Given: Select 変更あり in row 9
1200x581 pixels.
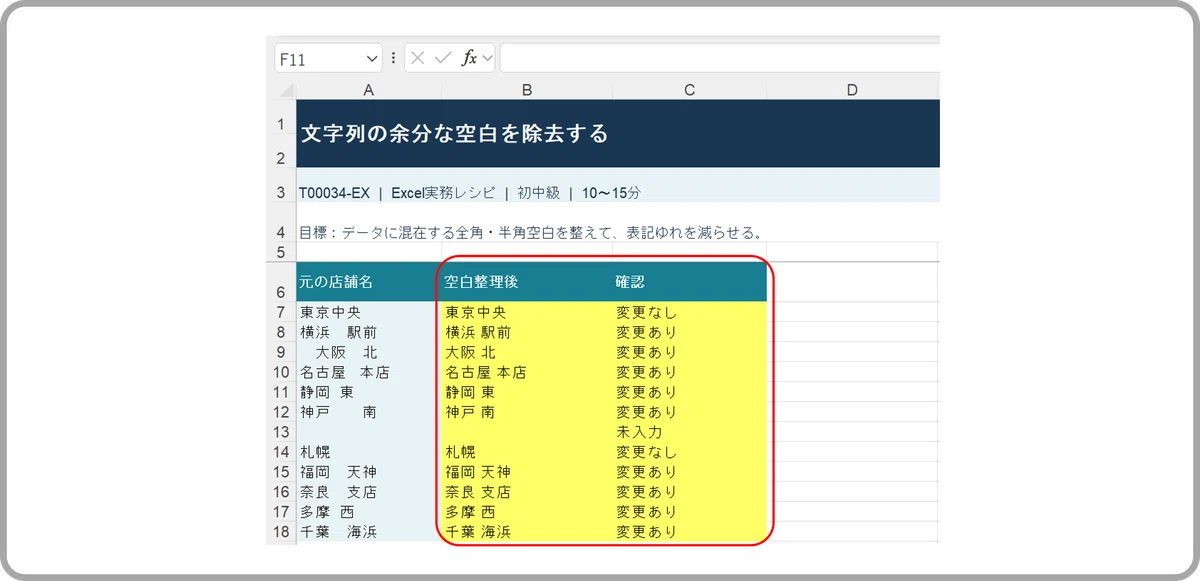Looking at the screenshot, I should pyautogui.click(x=690, y=352).
